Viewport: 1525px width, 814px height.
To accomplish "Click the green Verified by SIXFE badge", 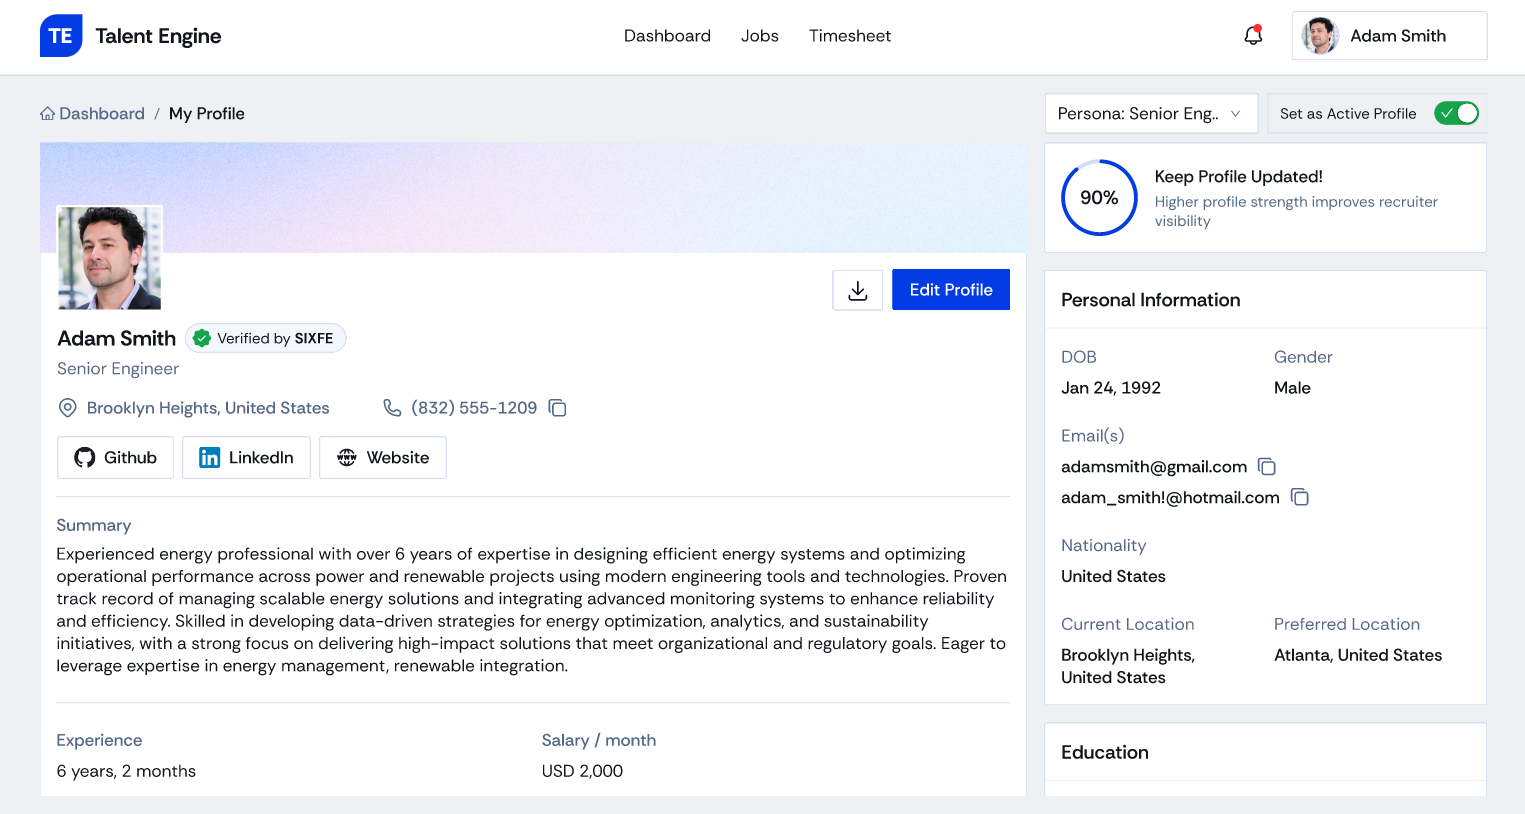I will point(266,338).
